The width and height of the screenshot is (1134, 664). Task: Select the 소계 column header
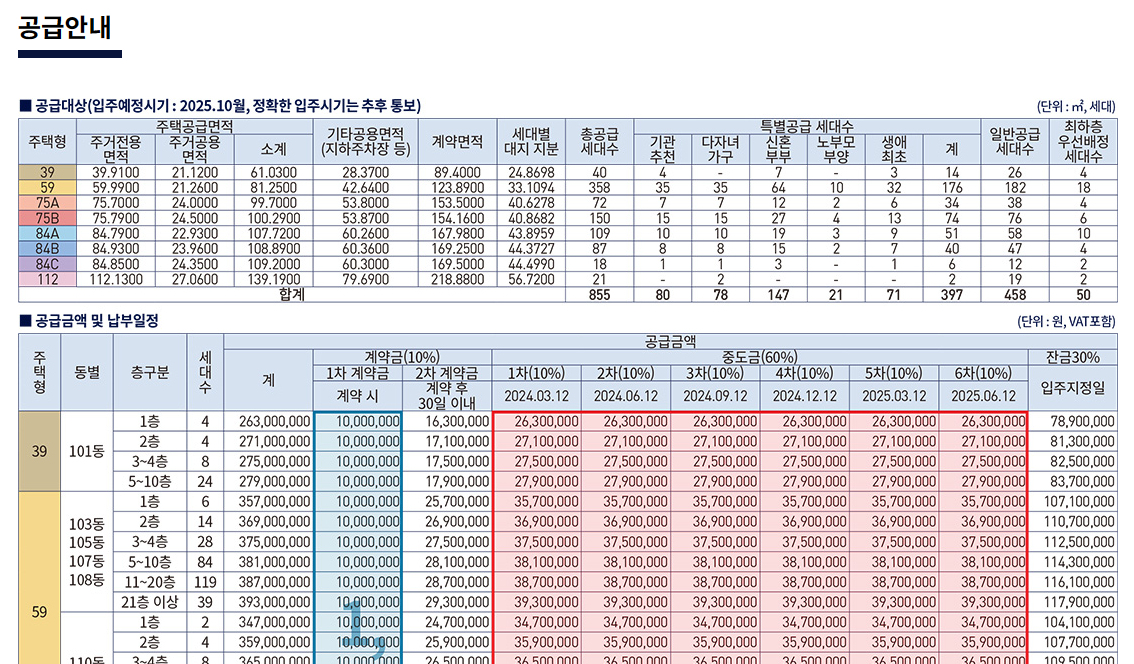click(x=273, y=150)
